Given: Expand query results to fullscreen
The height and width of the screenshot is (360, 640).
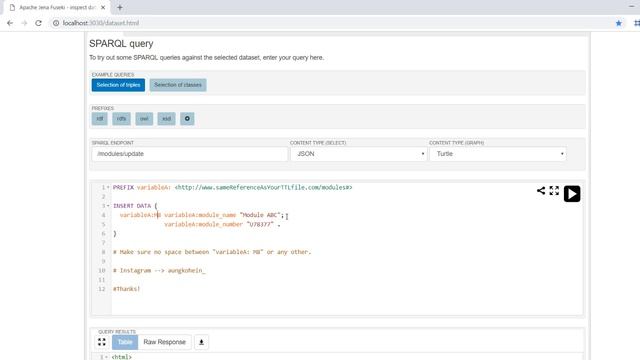Looking at the screenshot, I should 102,342.
